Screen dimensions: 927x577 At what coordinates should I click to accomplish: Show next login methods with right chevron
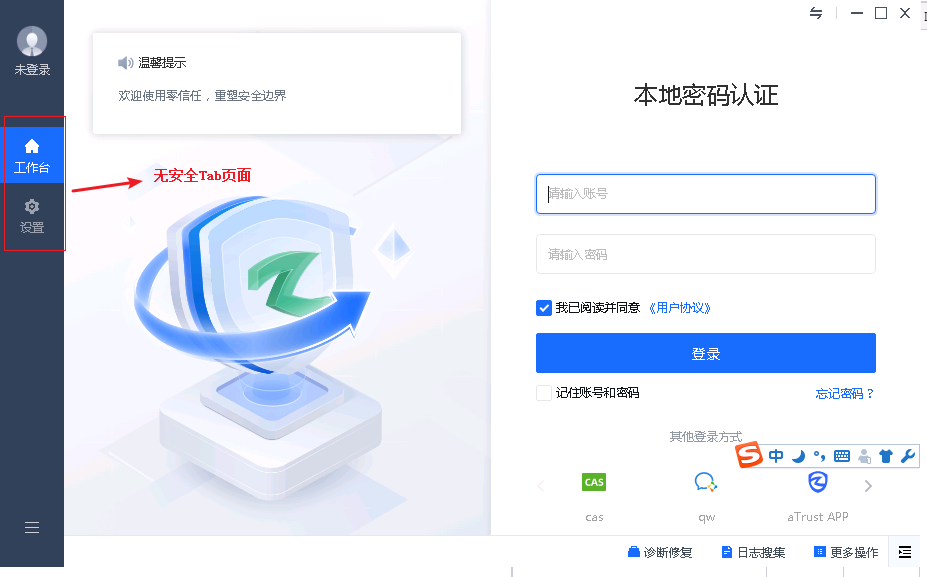click(x=868, y=486)
